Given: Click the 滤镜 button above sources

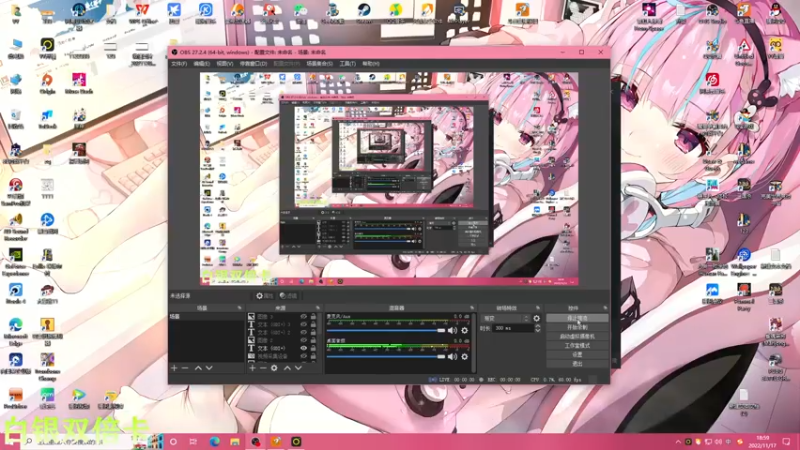Looking at the screenshot, I should (x=288, y=296).
